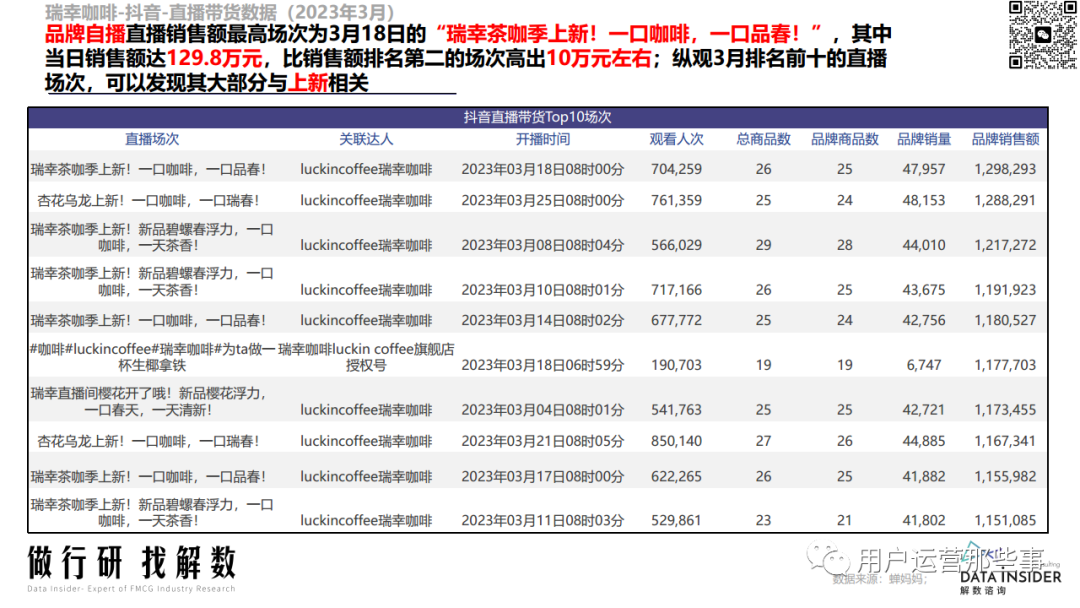
Task: Click the brand sales volume 41,802
Action: [924, 521]
